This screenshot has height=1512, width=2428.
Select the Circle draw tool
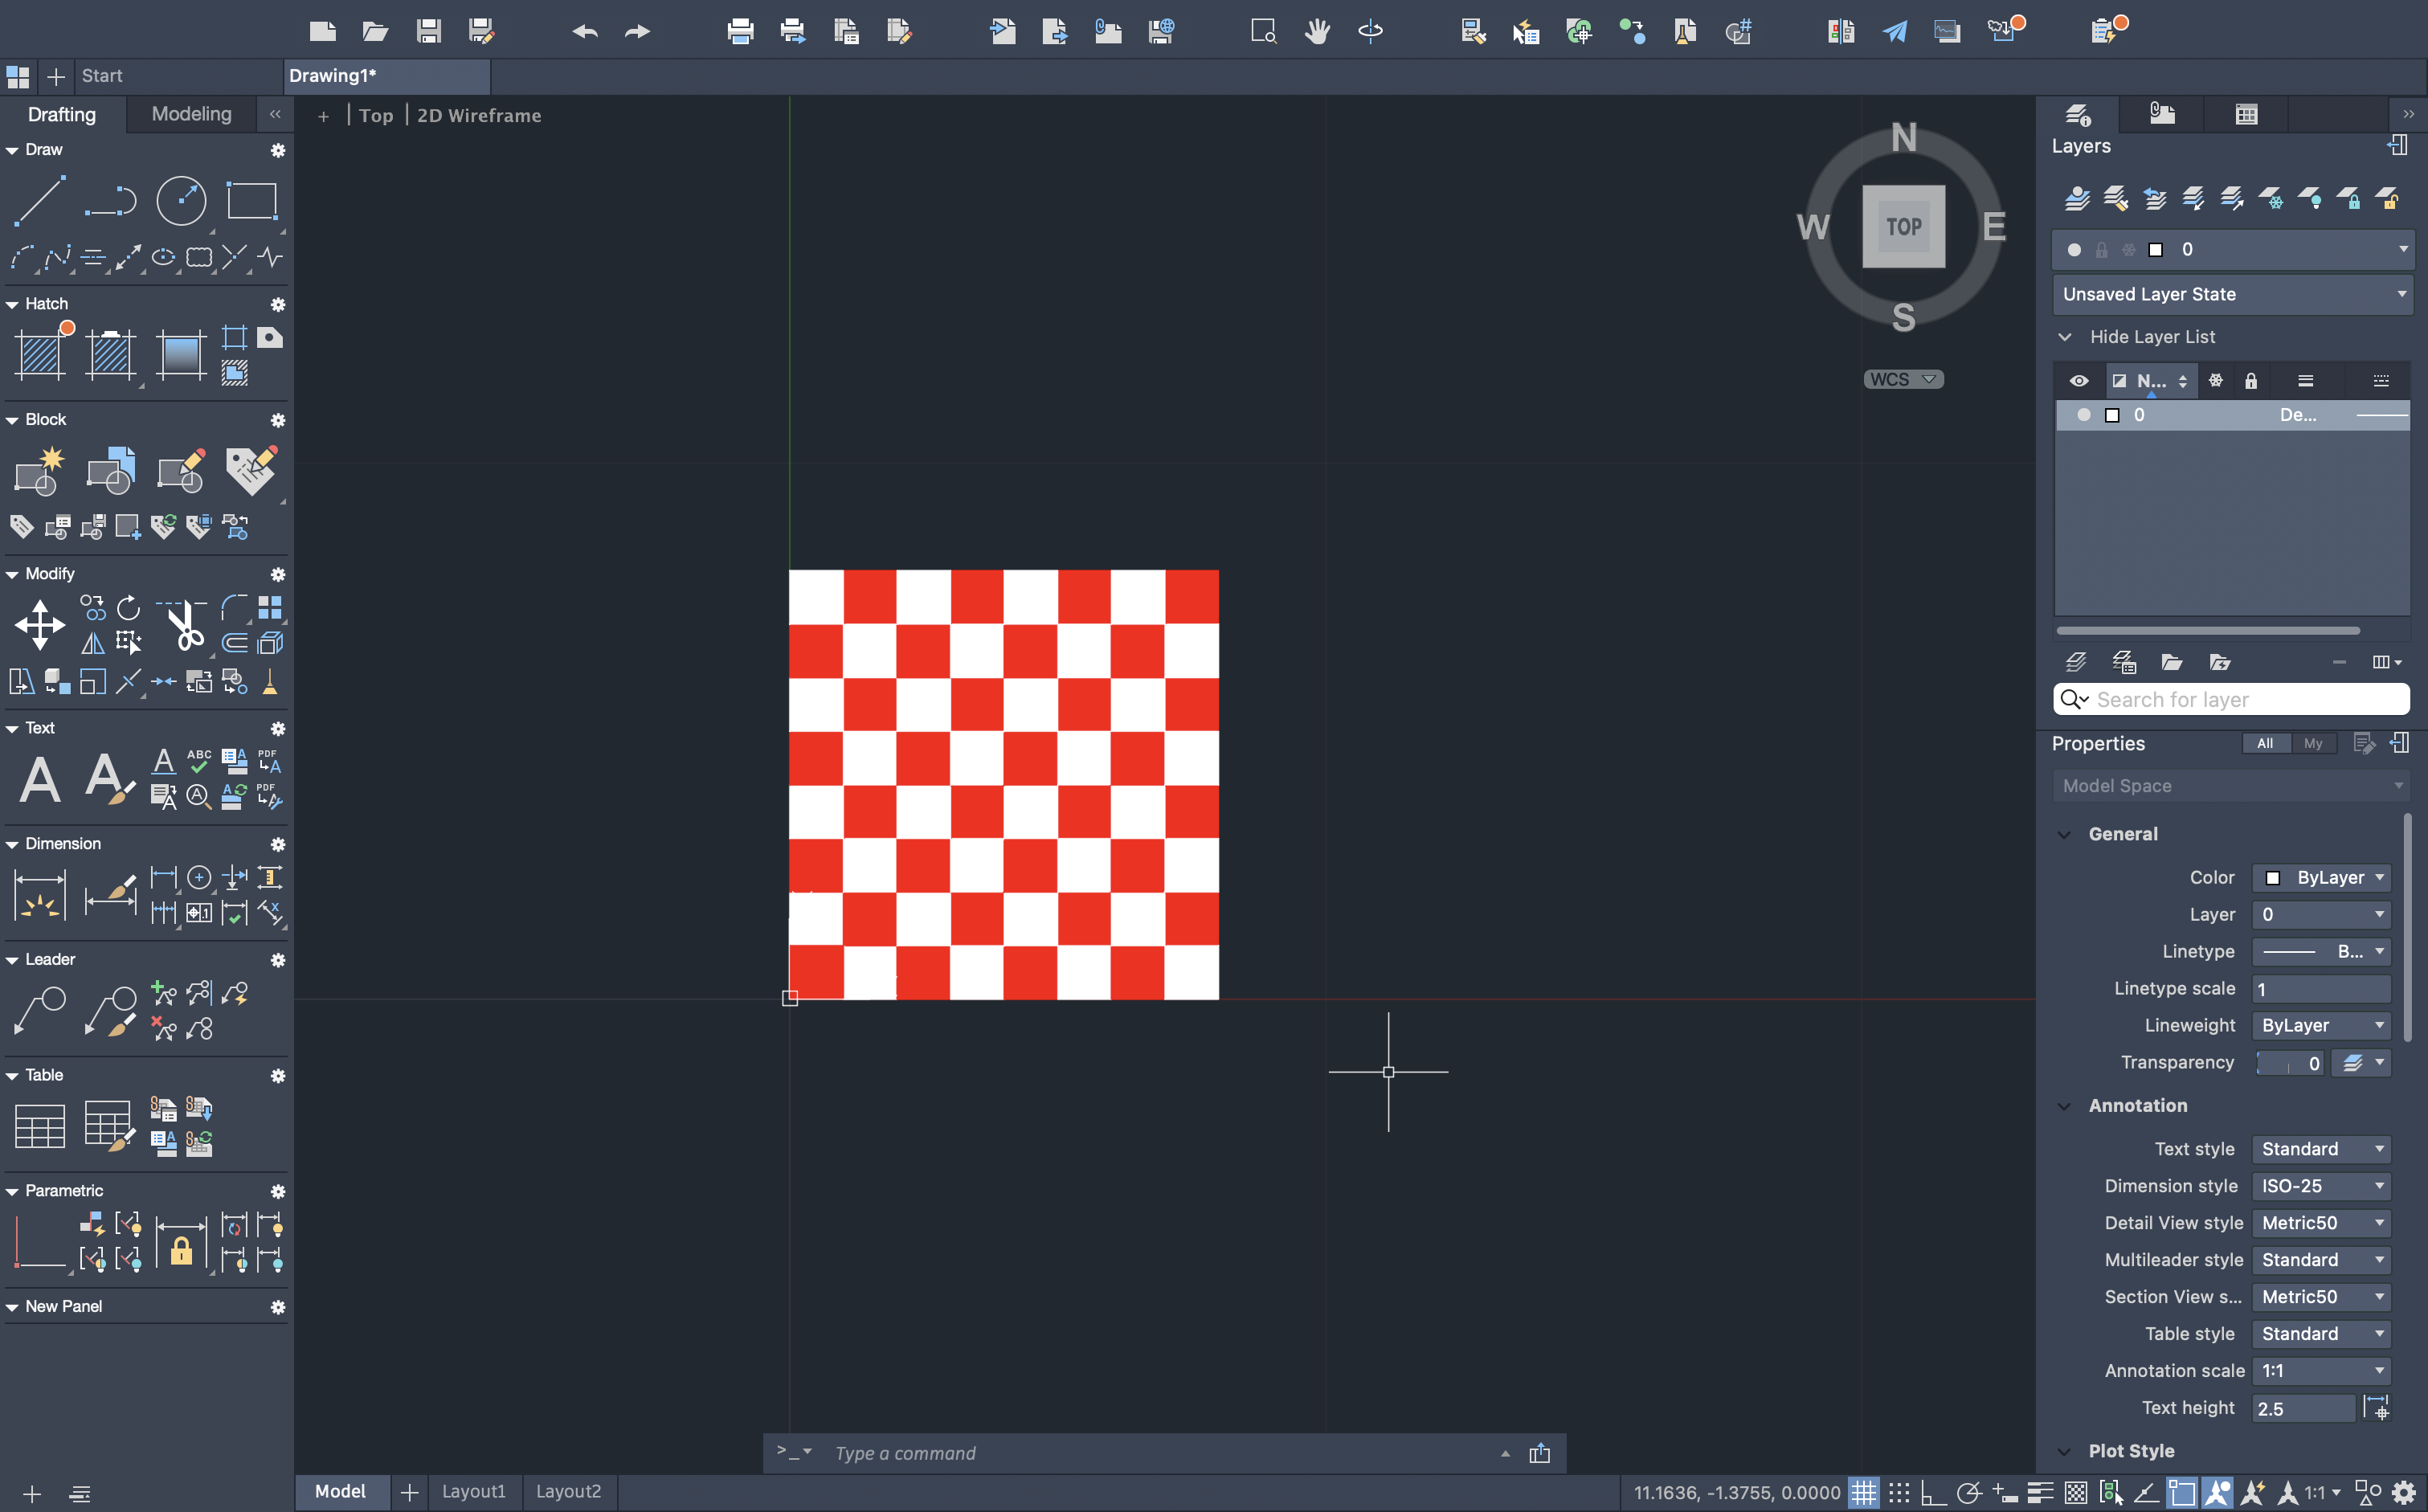[181, 200]
